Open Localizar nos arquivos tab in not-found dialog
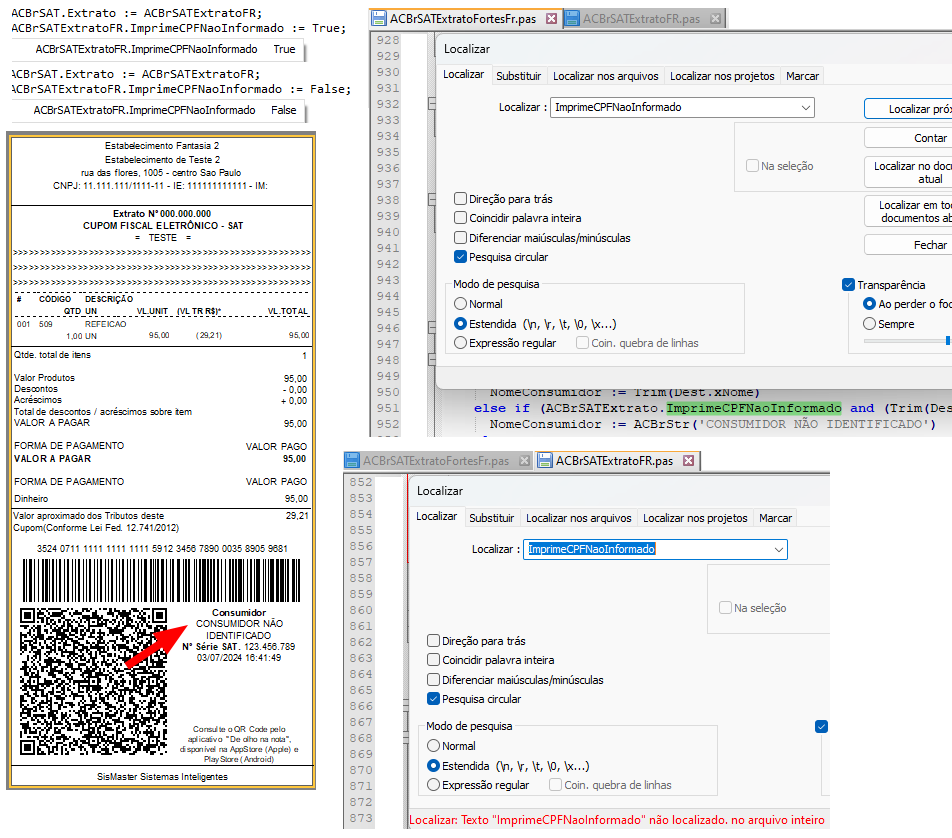 click(x=579, y=518)
